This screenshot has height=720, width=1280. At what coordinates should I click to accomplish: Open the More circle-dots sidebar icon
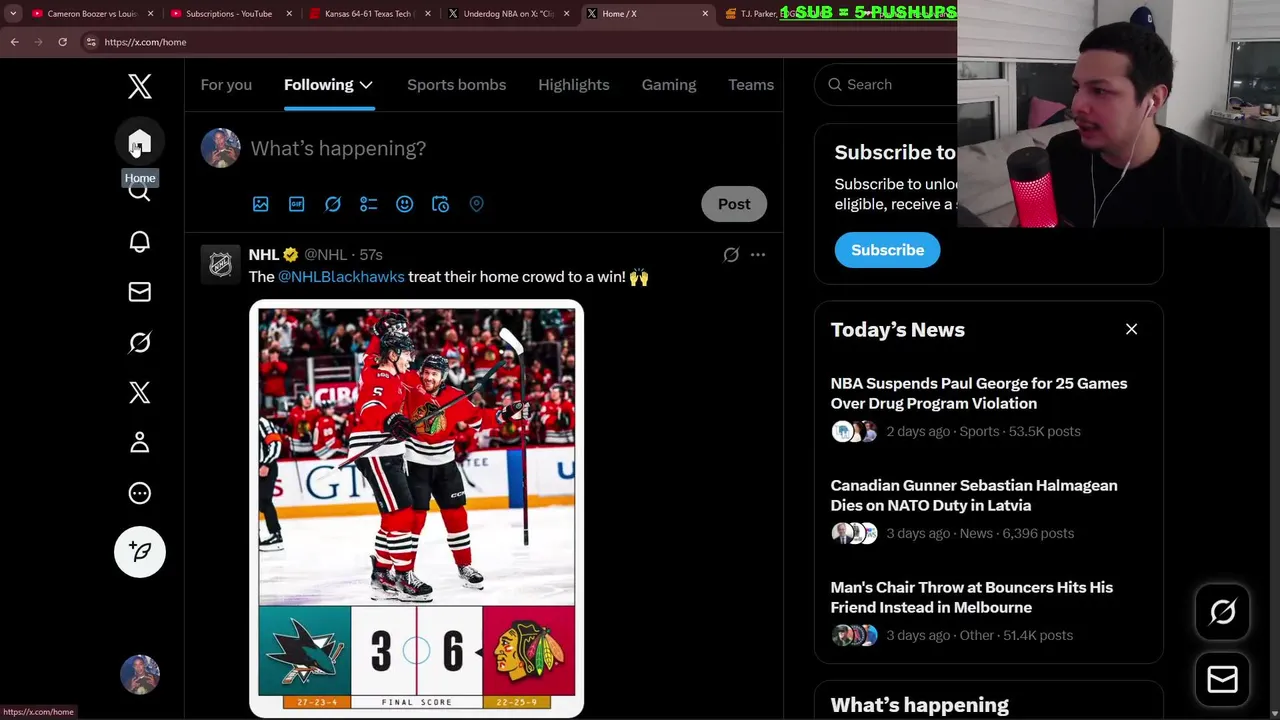click(x=140, y=493)
